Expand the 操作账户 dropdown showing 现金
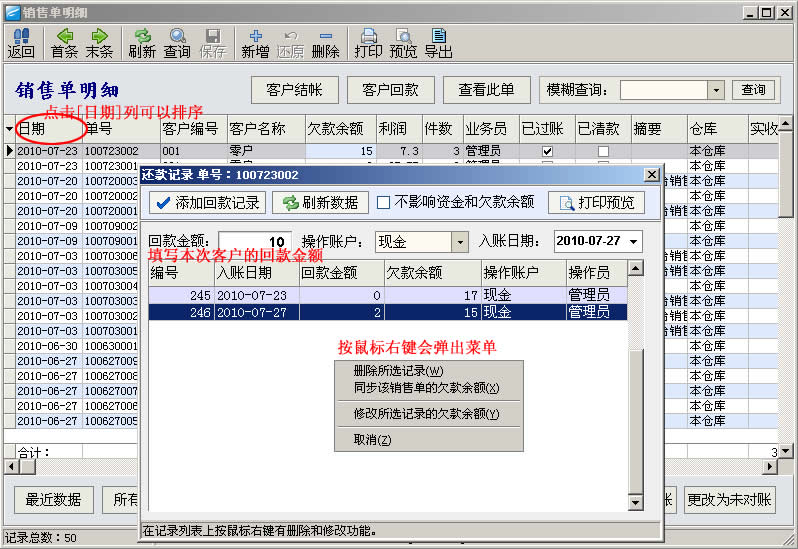 tap(459, 242)
